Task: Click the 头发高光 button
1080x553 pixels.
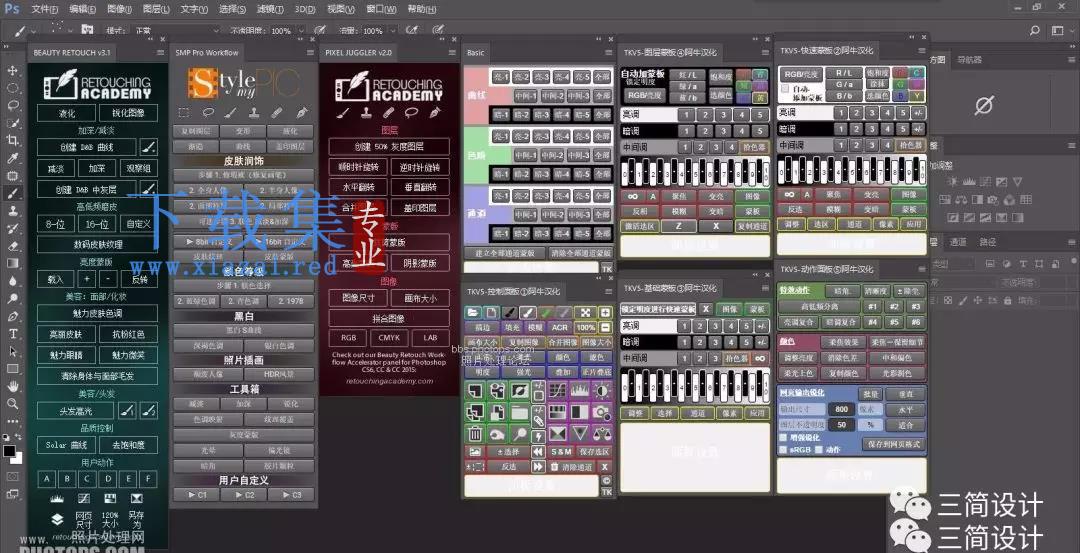Action: [76, 410]
